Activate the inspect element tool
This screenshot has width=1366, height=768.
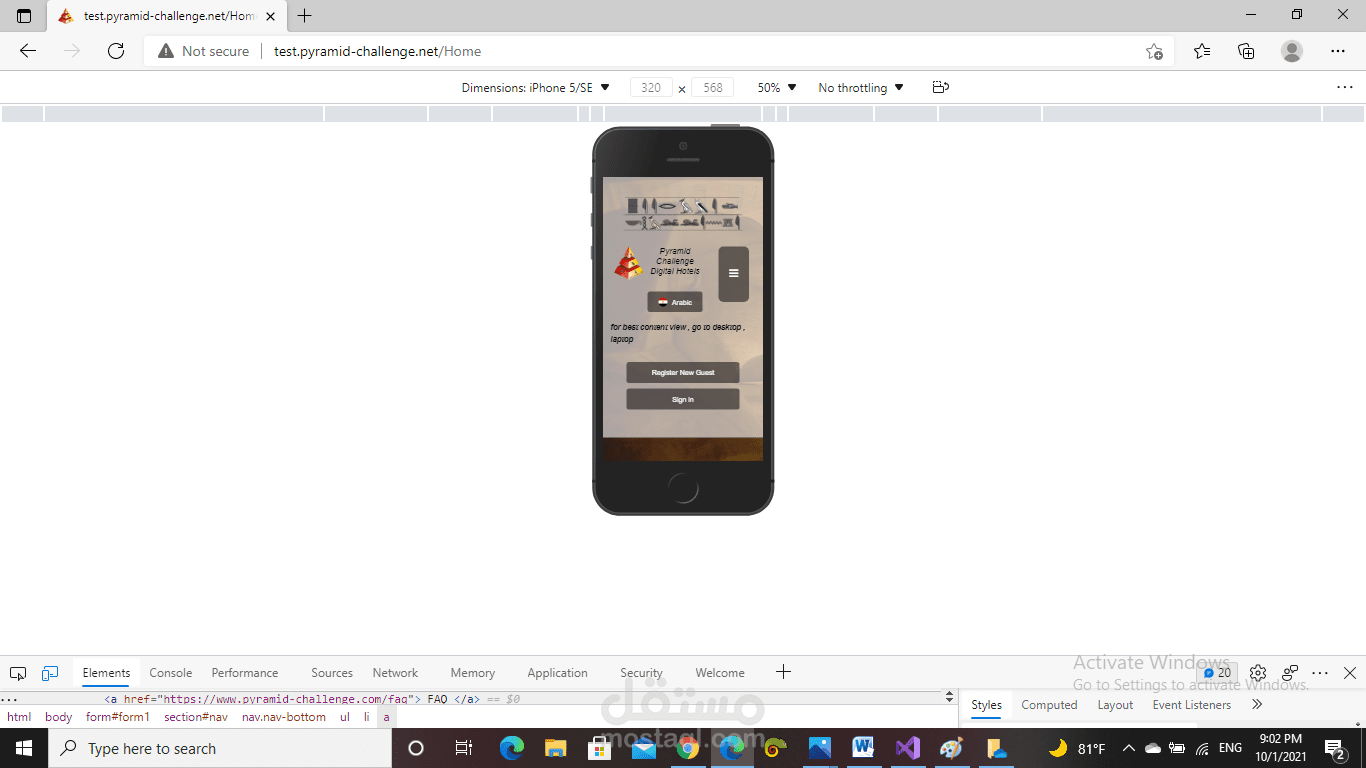click(x=18, y=673)
